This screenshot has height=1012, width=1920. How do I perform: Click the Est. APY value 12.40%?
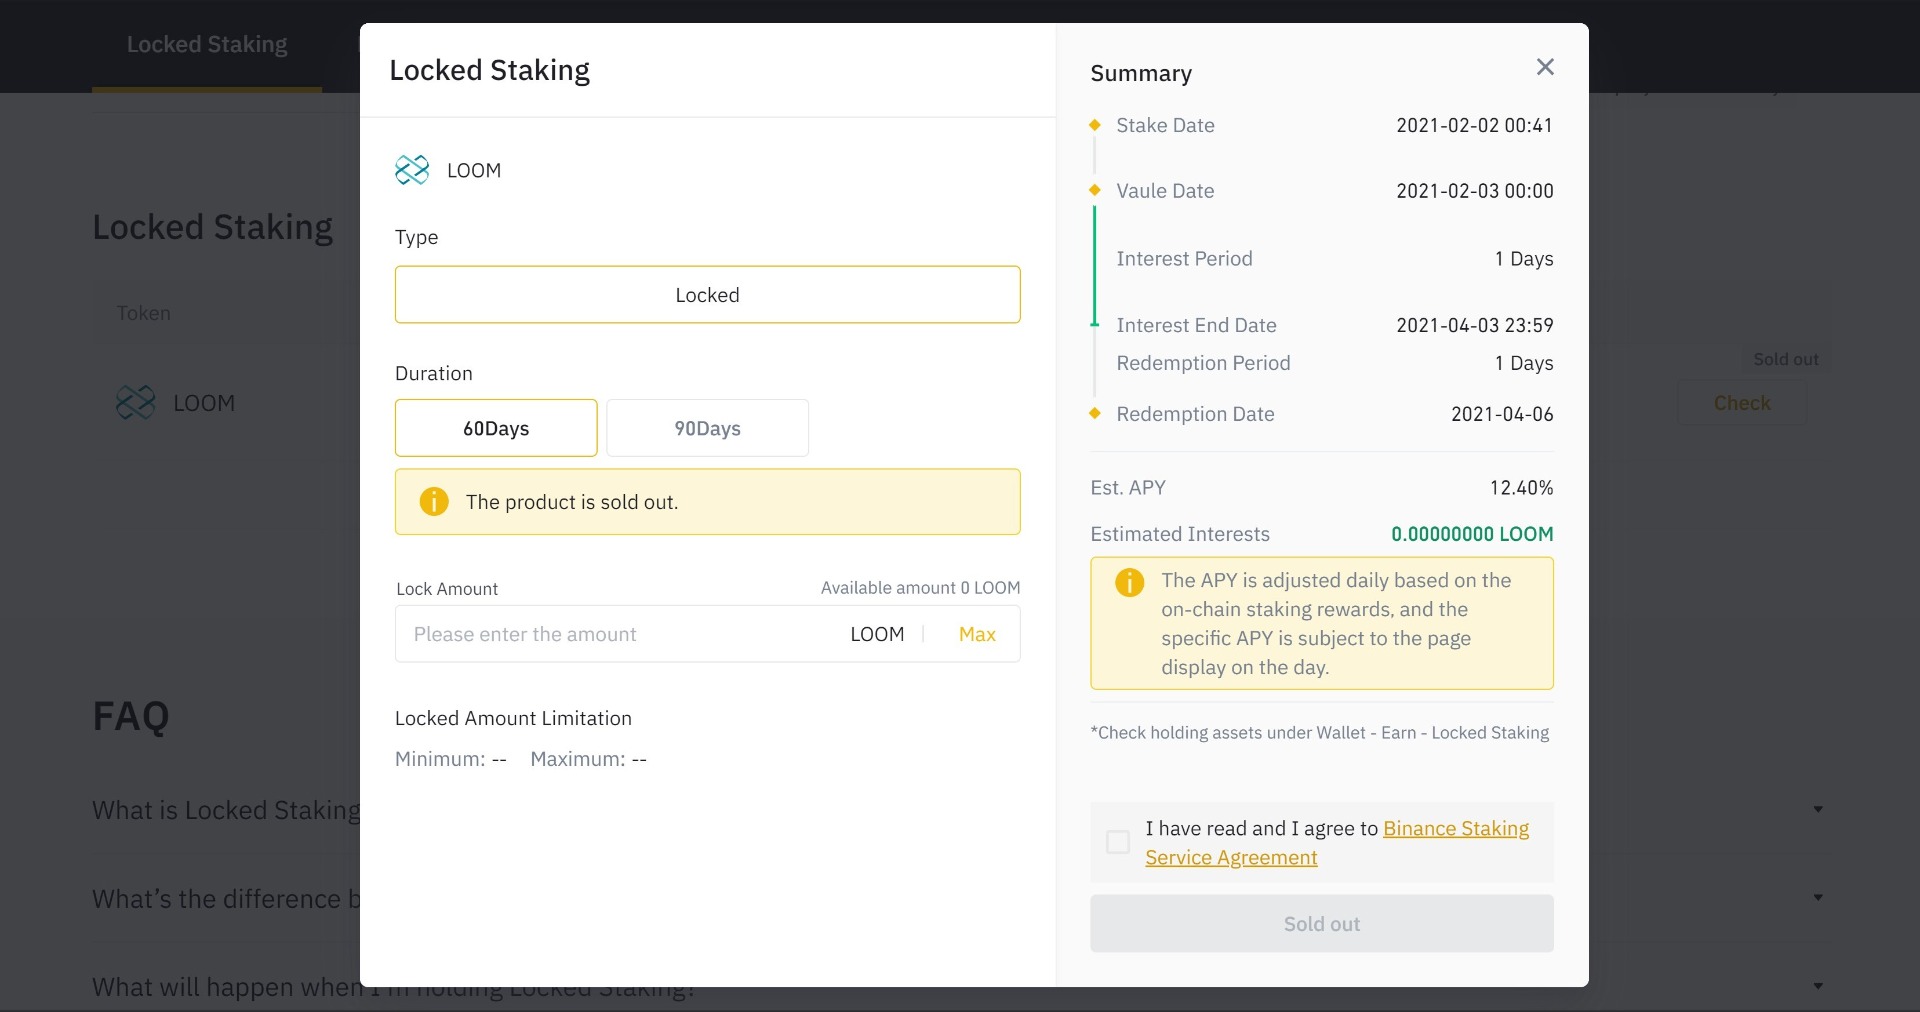point(1521,488)
